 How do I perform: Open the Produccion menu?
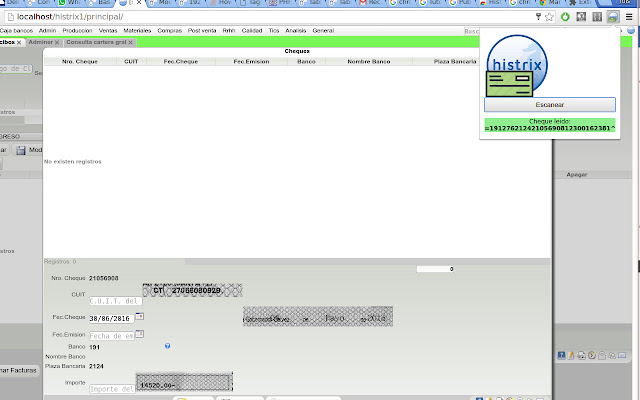coord(77,31)
